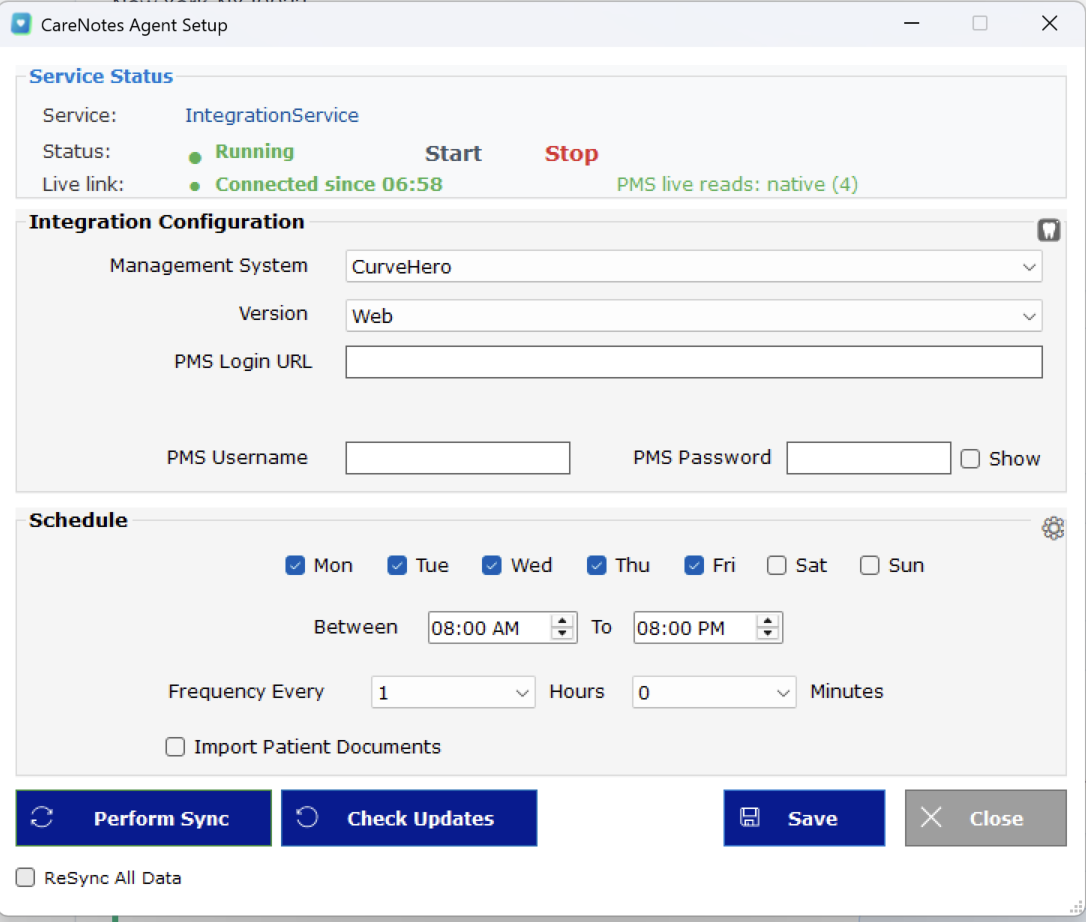
Task: Click the CareNotes app icon in title bar
Action: (x=21, y=24)
